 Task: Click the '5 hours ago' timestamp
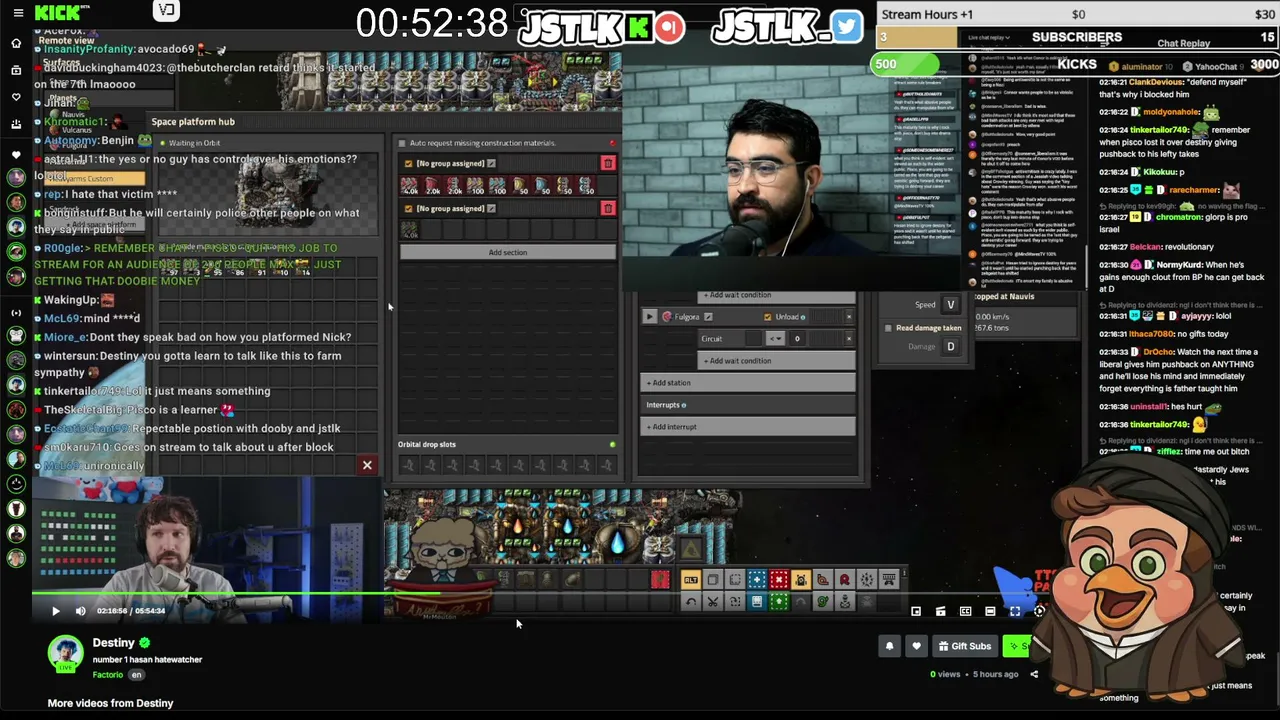point(996,674)
